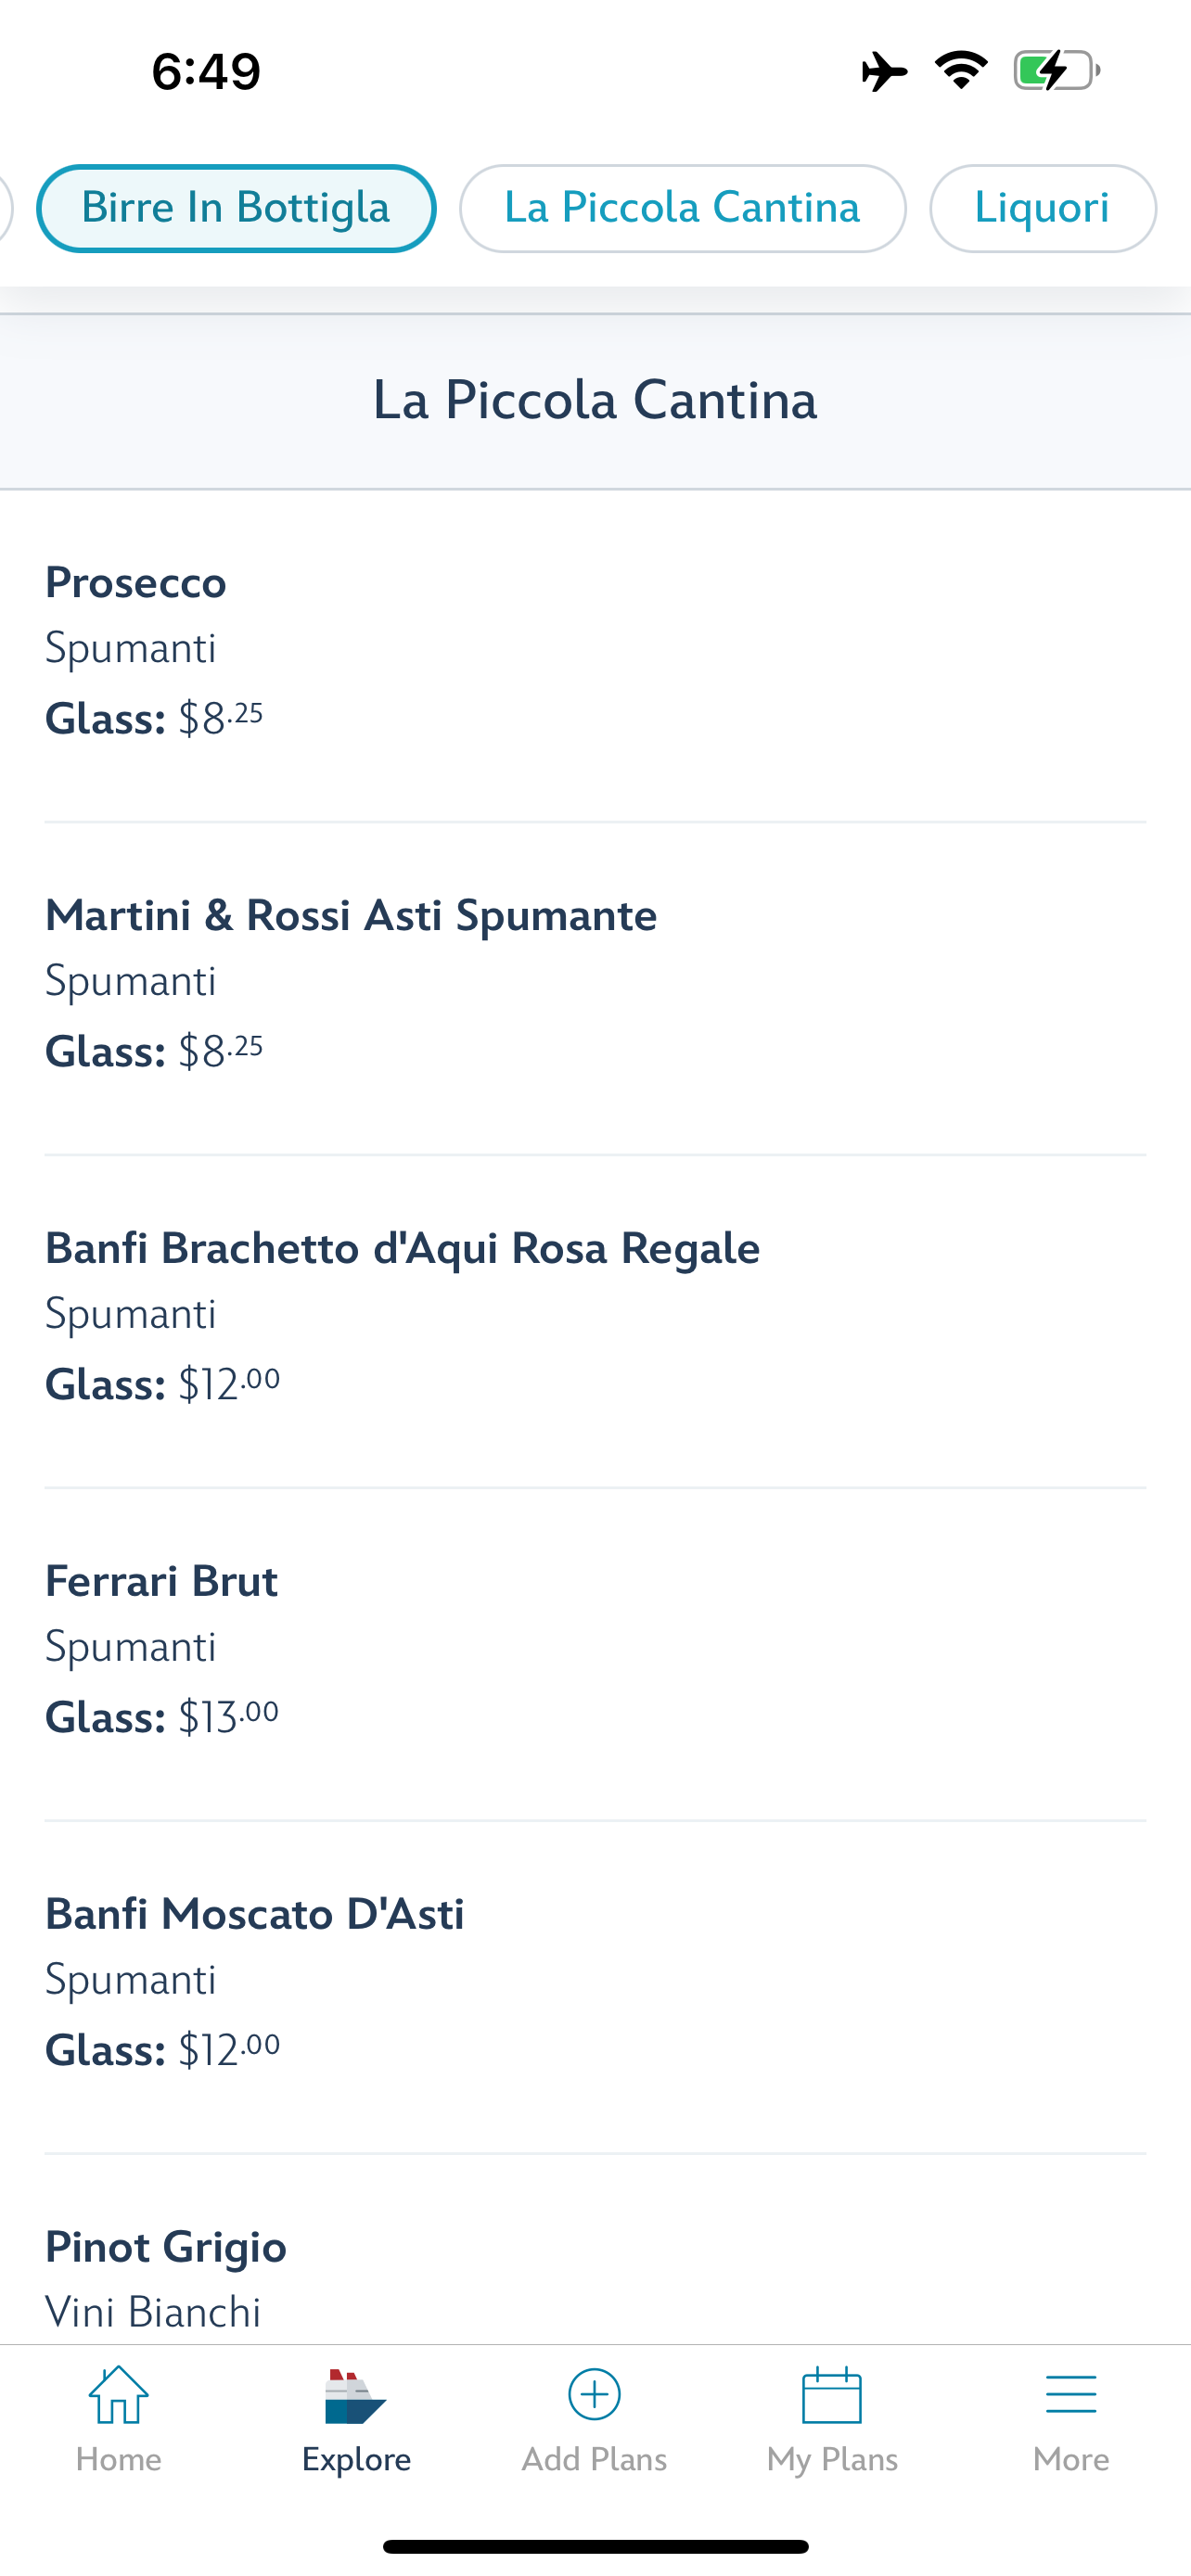Open the More hamburger menu icon

pyautogui.click(x=1070, y=2395)
